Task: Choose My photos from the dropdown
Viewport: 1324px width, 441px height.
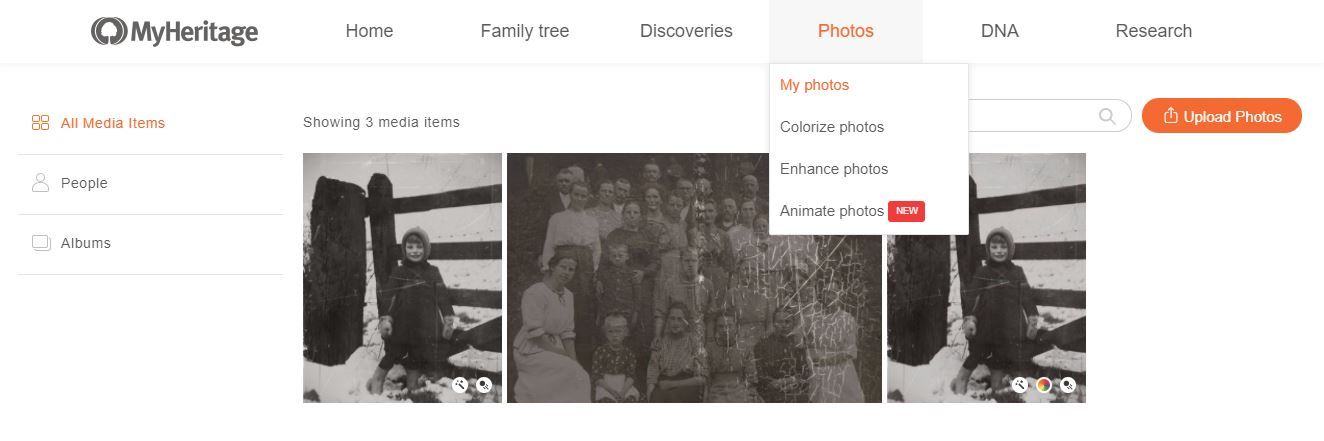Action: tap(814, 85)
